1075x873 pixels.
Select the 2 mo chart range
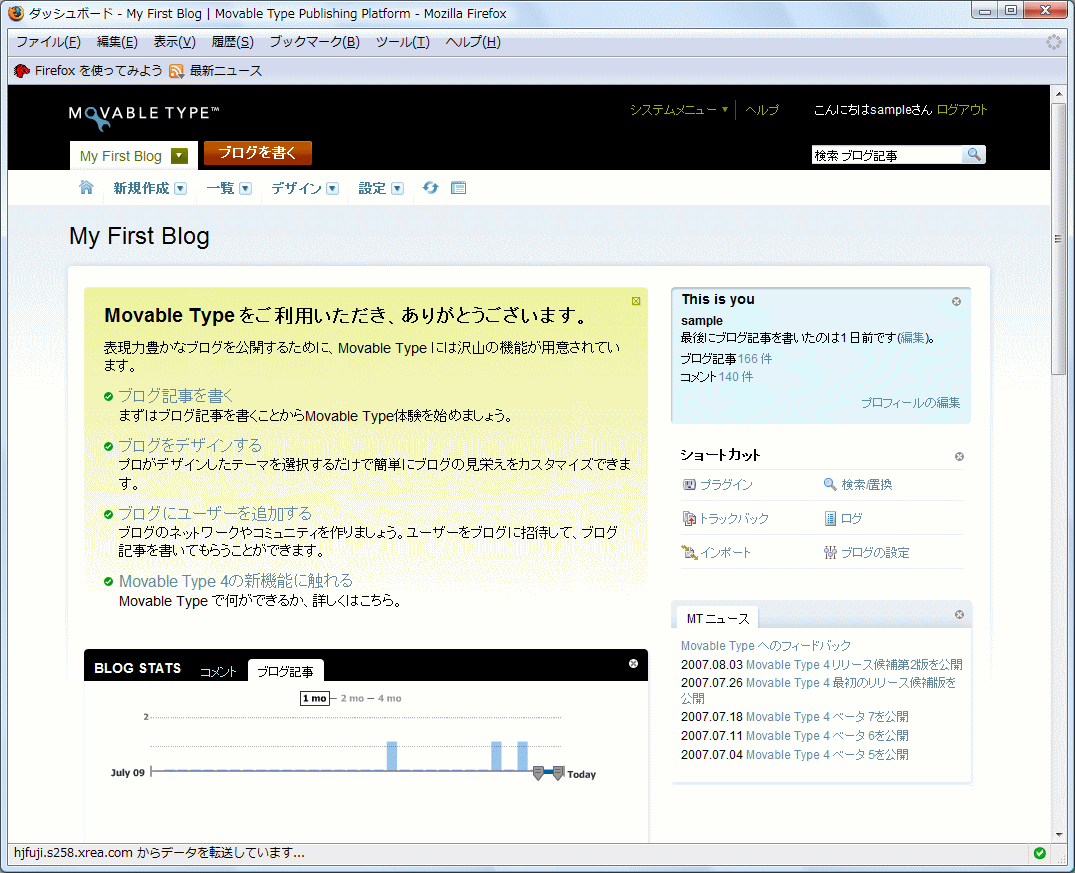pos(352,698)
